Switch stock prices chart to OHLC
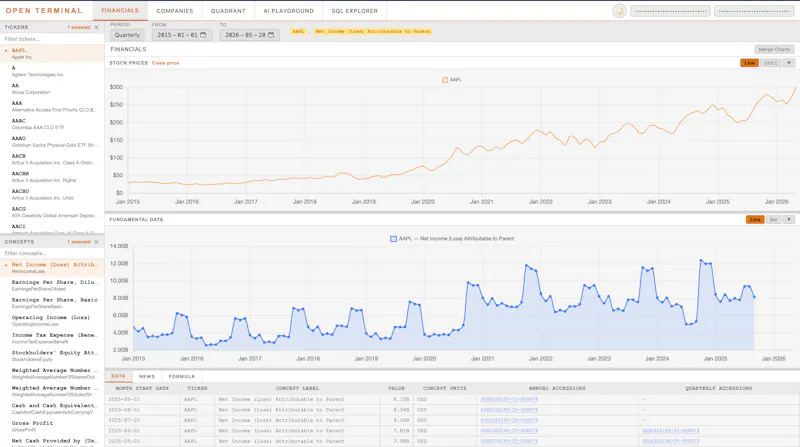 pyautogui.click(x=770, y=63)
